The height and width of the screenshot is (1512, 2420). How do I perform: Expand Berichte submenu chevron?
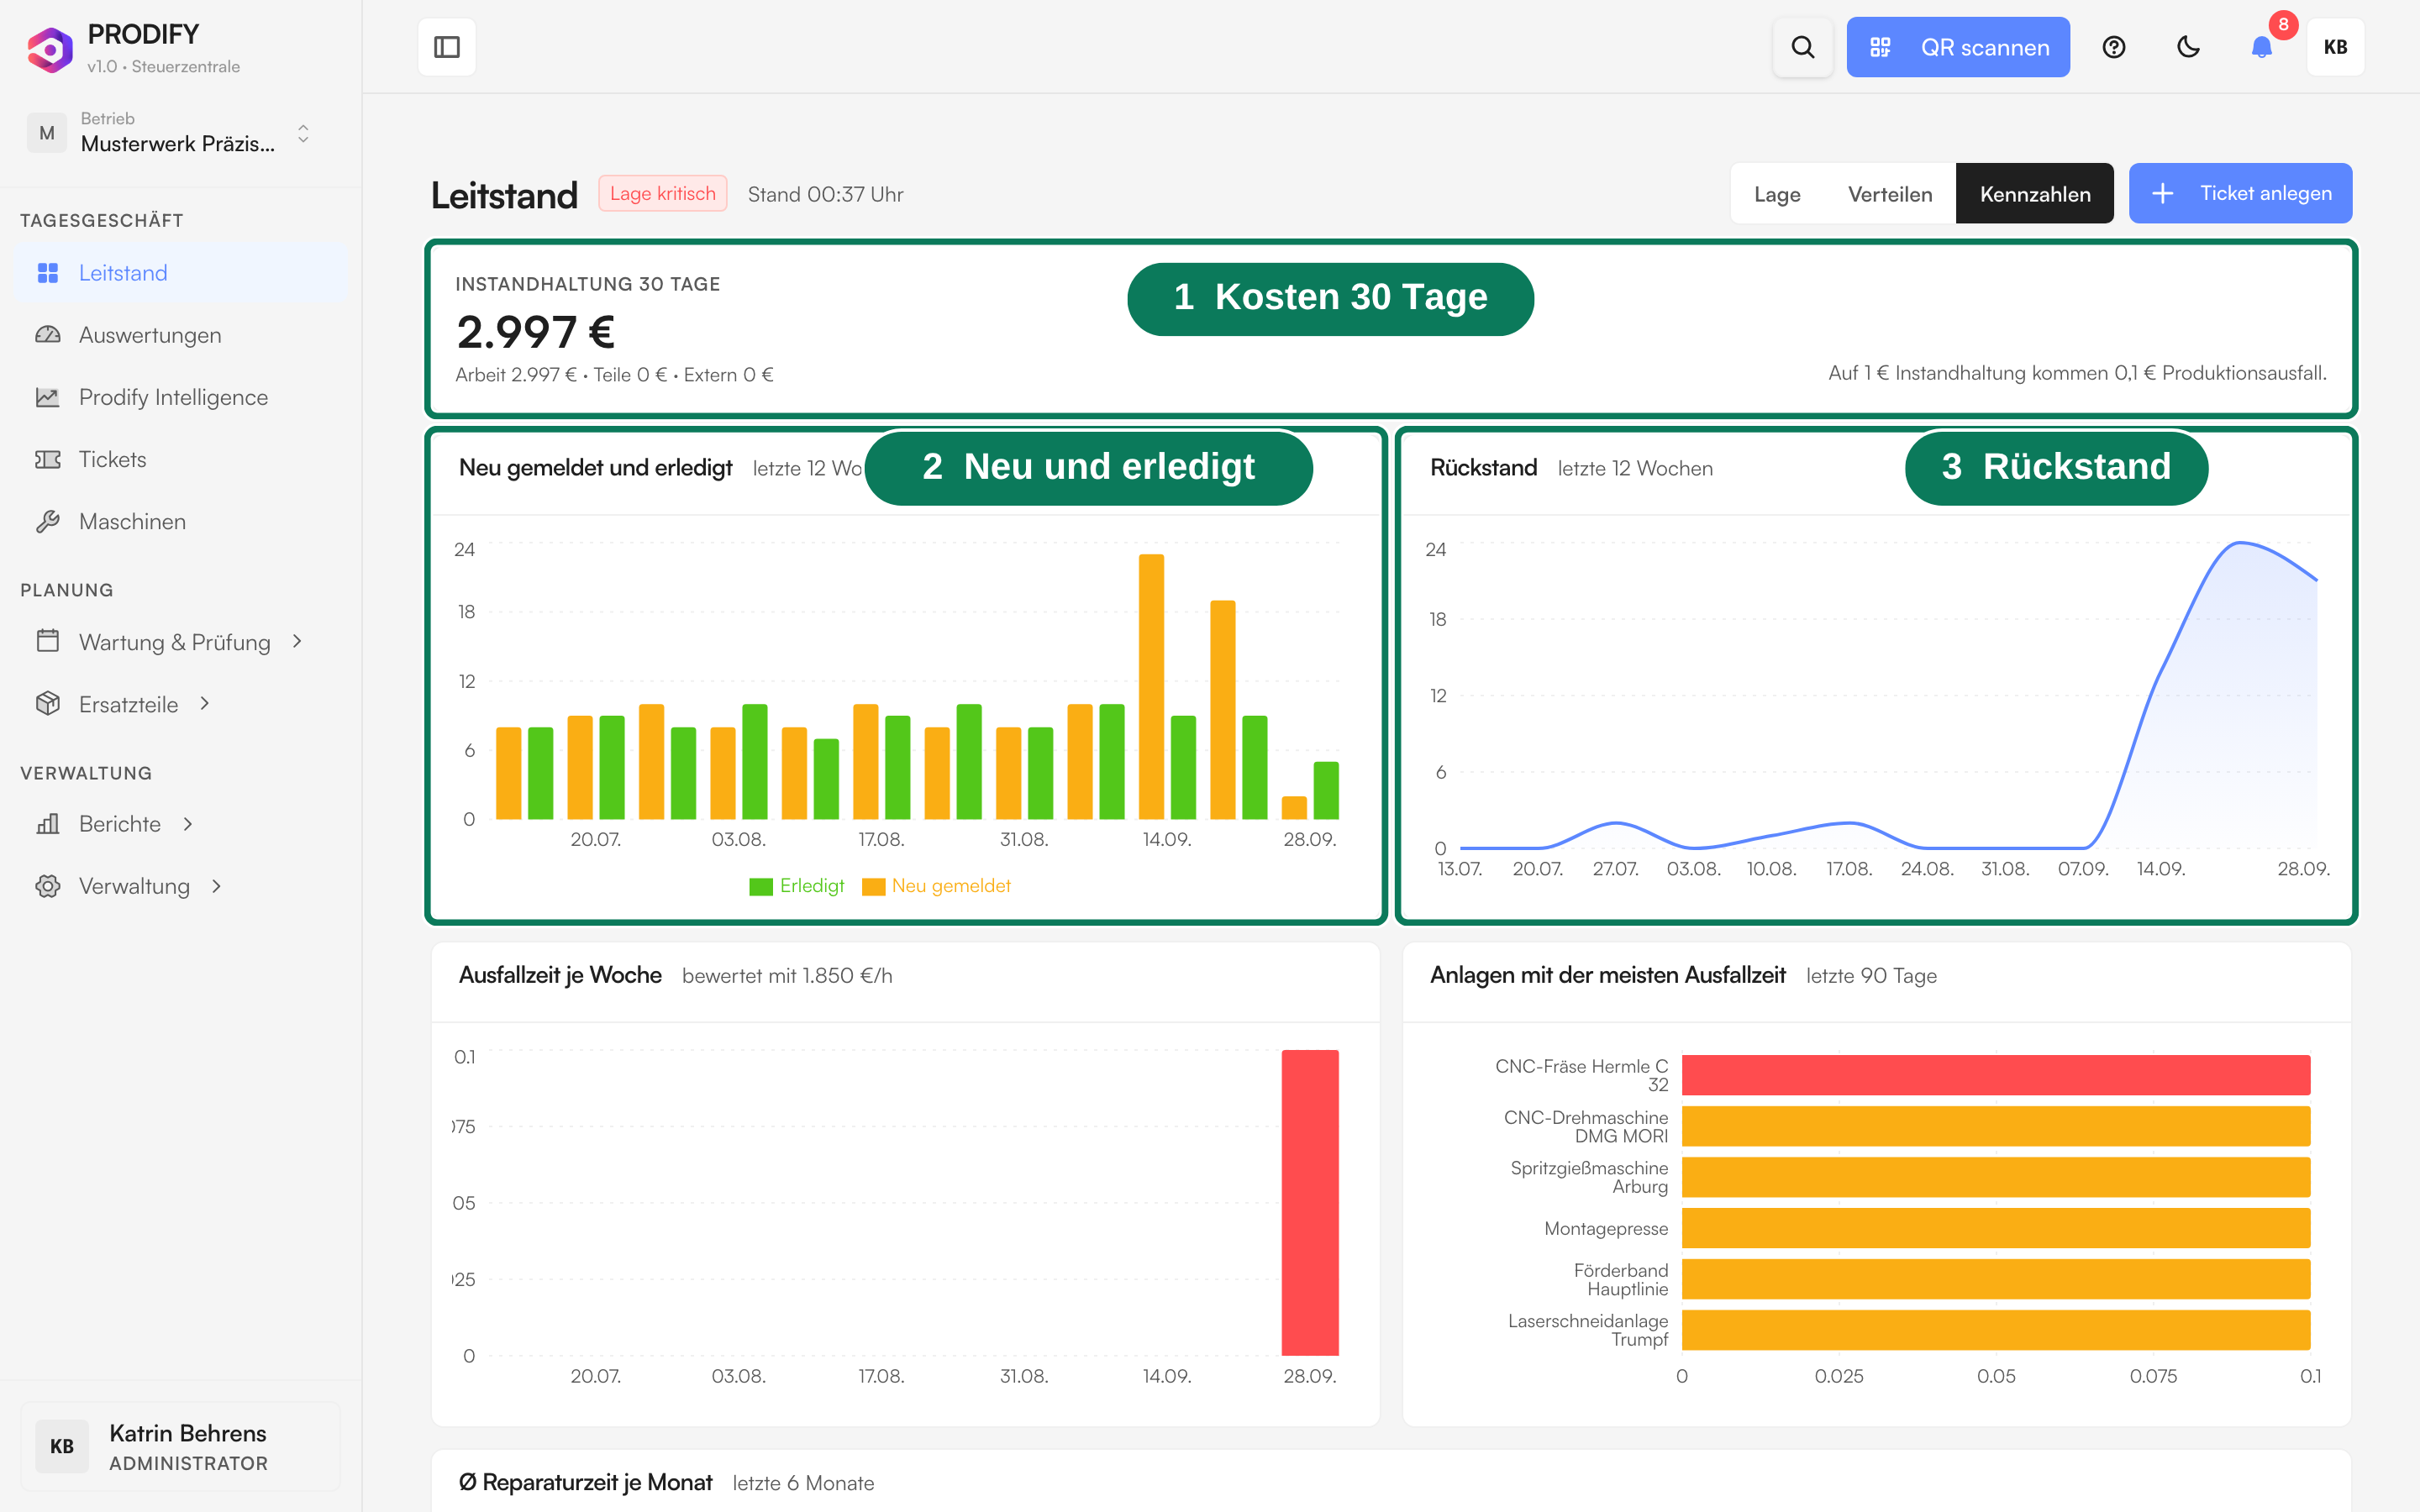188,824
